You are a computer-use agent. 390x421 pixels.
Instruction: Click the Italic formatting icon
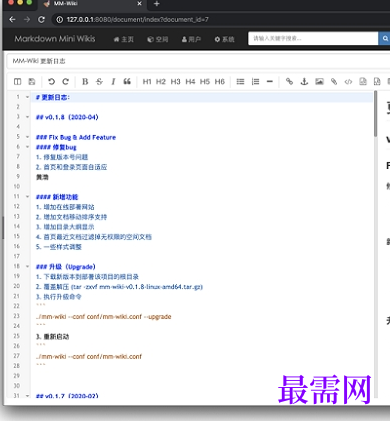tap(113, 82)
